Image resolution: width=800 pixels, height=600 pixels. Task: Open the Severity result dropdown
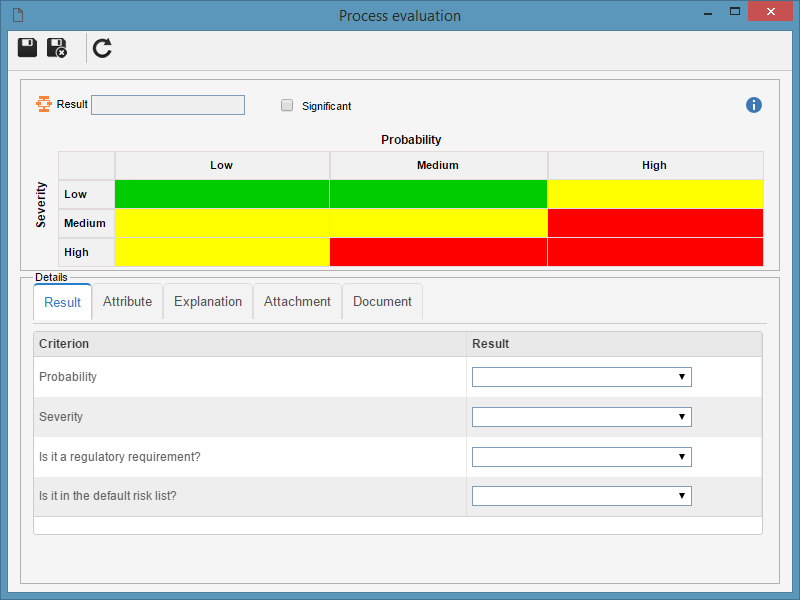click(582, 417)
